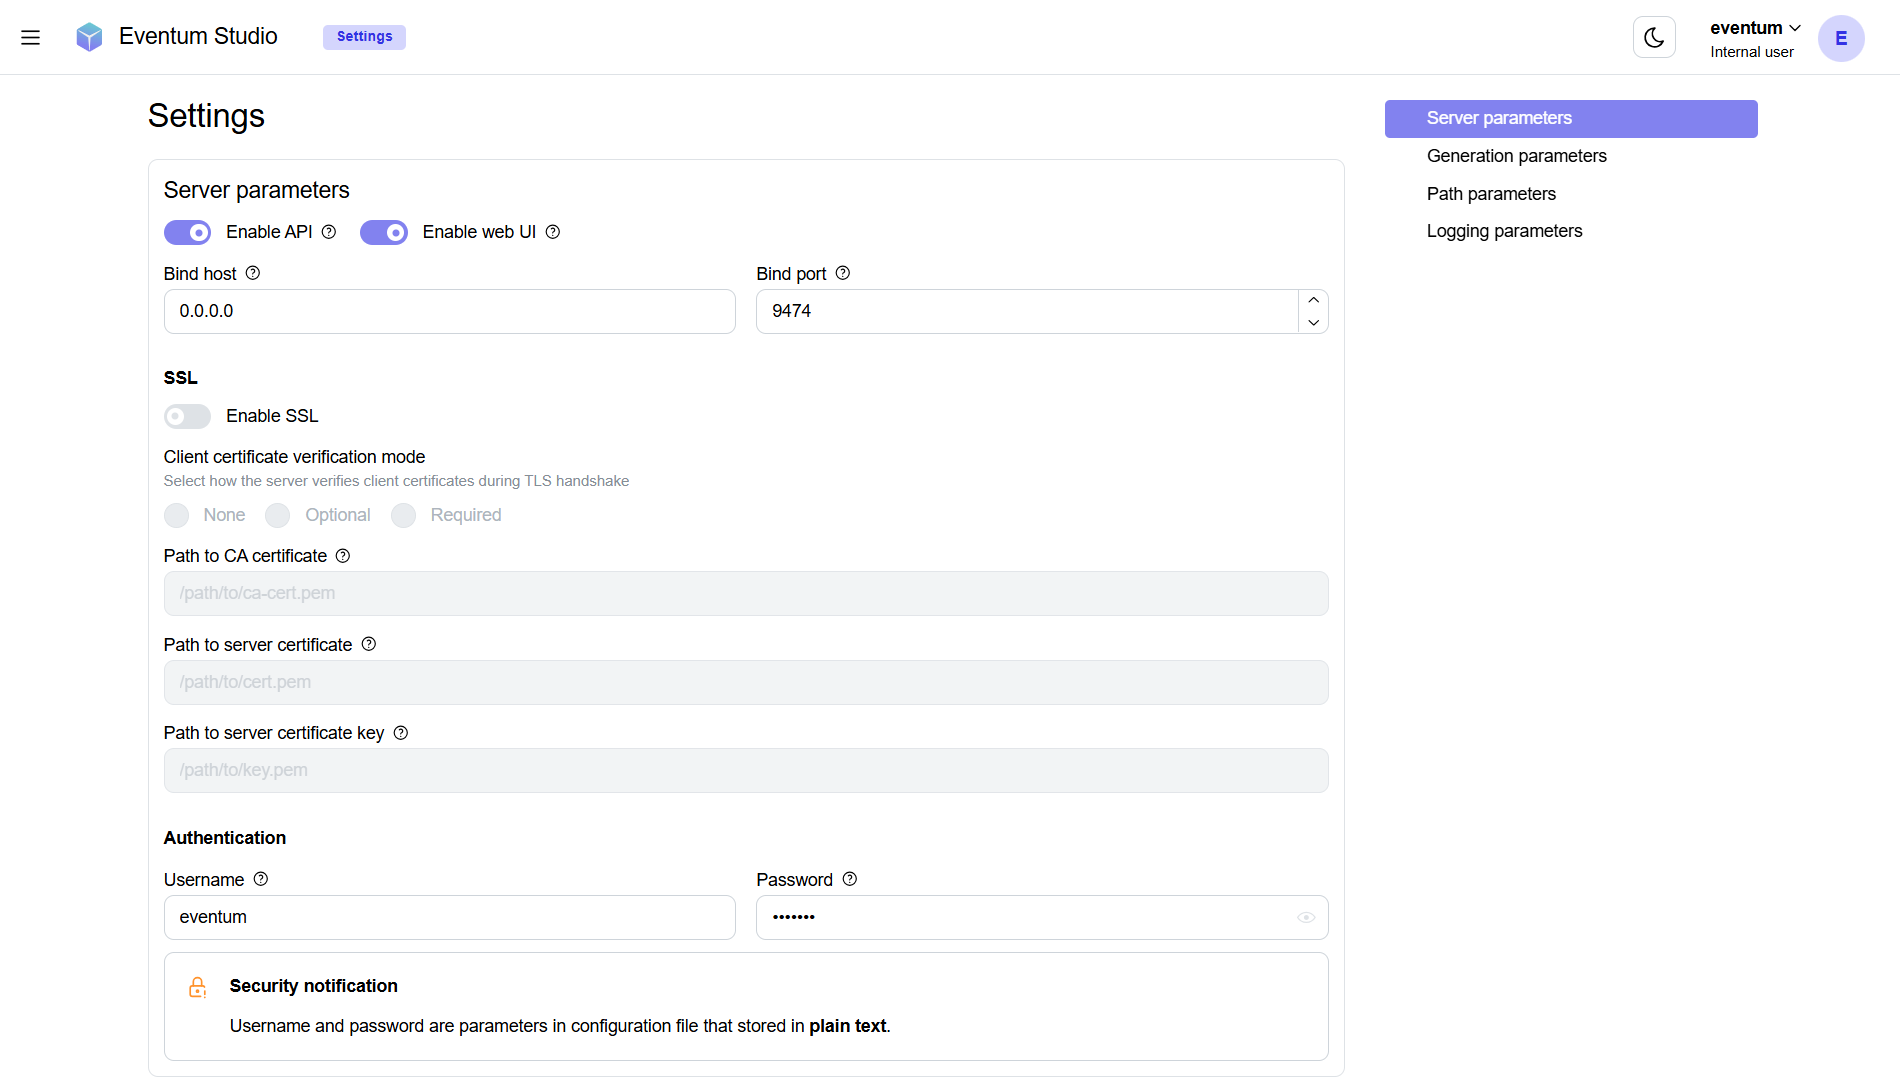The image size is (1900, 1080).
Task: Click the help icon beside Bind host
Action: point(253,273)
